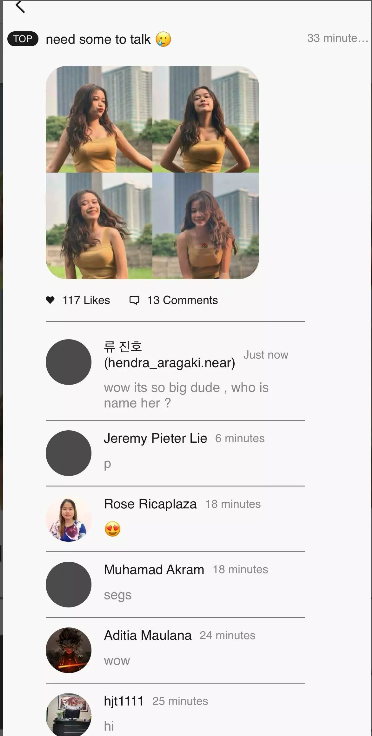
Task: Open the bottom-right photo in collage
Action: (205, 226)
